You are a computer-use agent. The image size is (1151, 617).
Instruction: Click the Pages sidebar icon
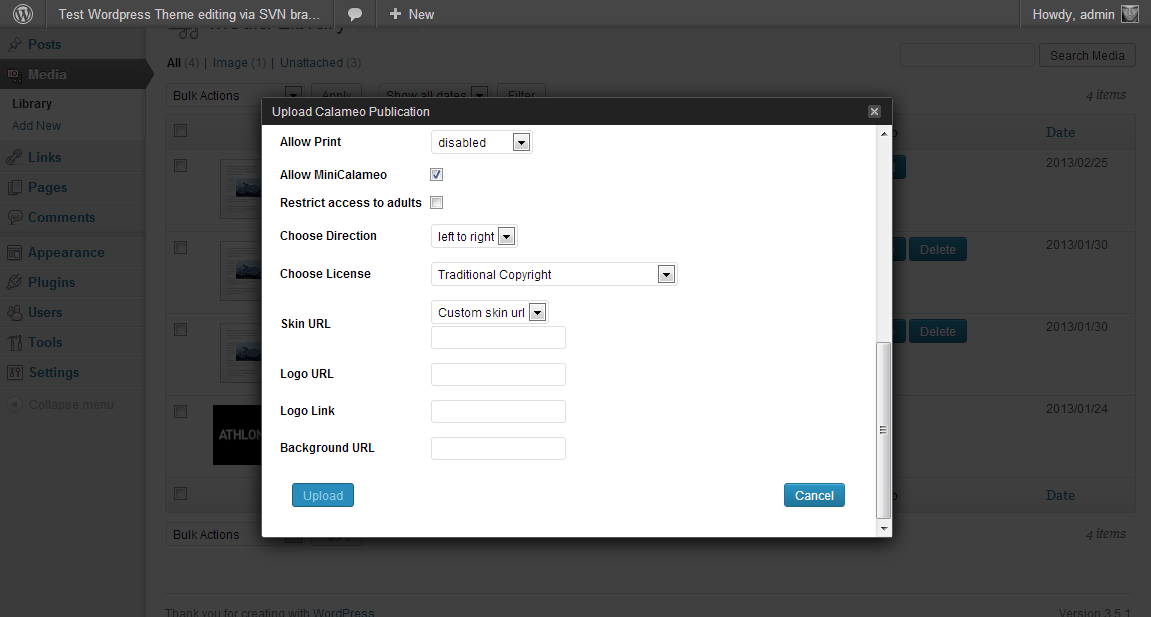(15, 187)
